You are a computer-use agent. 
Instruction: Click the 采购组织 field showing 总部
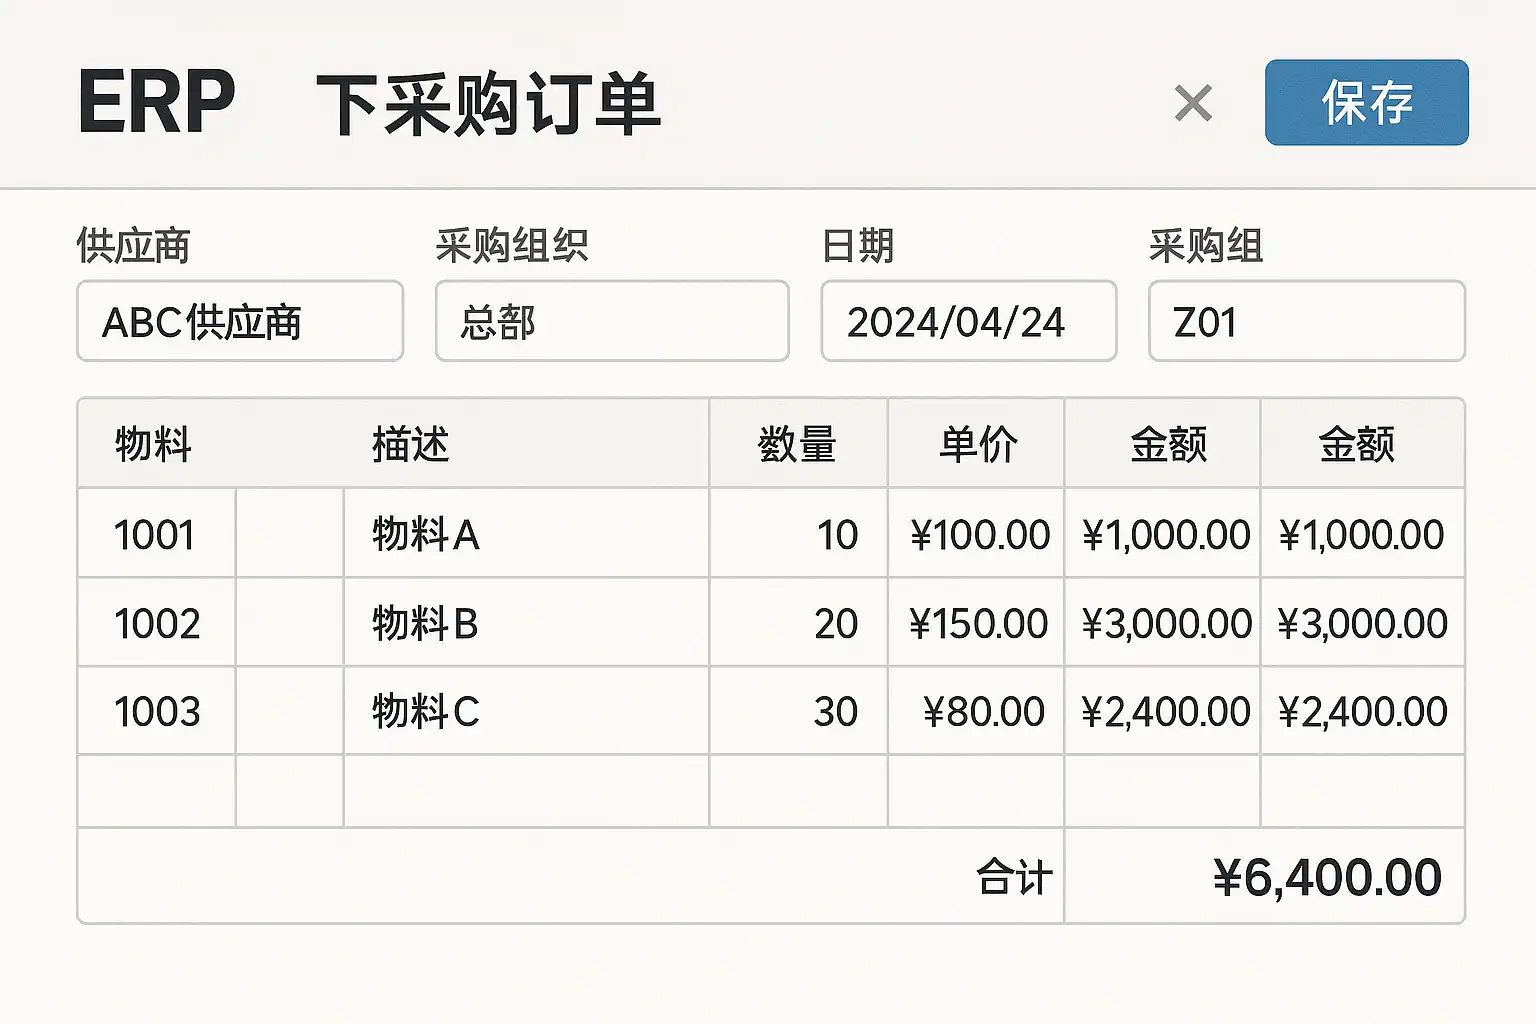(612, 321)
